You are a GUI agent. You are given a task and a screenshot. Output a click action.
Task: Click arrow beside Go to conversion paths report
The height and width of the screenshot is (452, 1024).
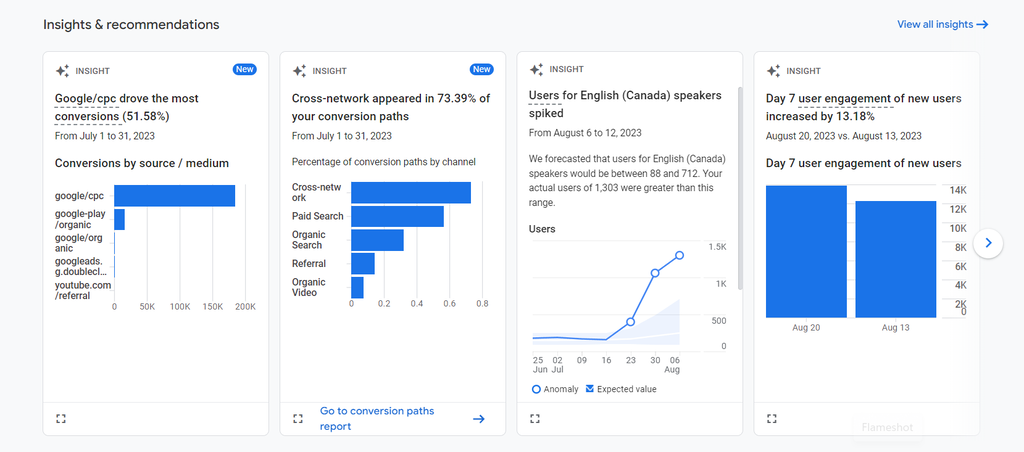point(478,419)
